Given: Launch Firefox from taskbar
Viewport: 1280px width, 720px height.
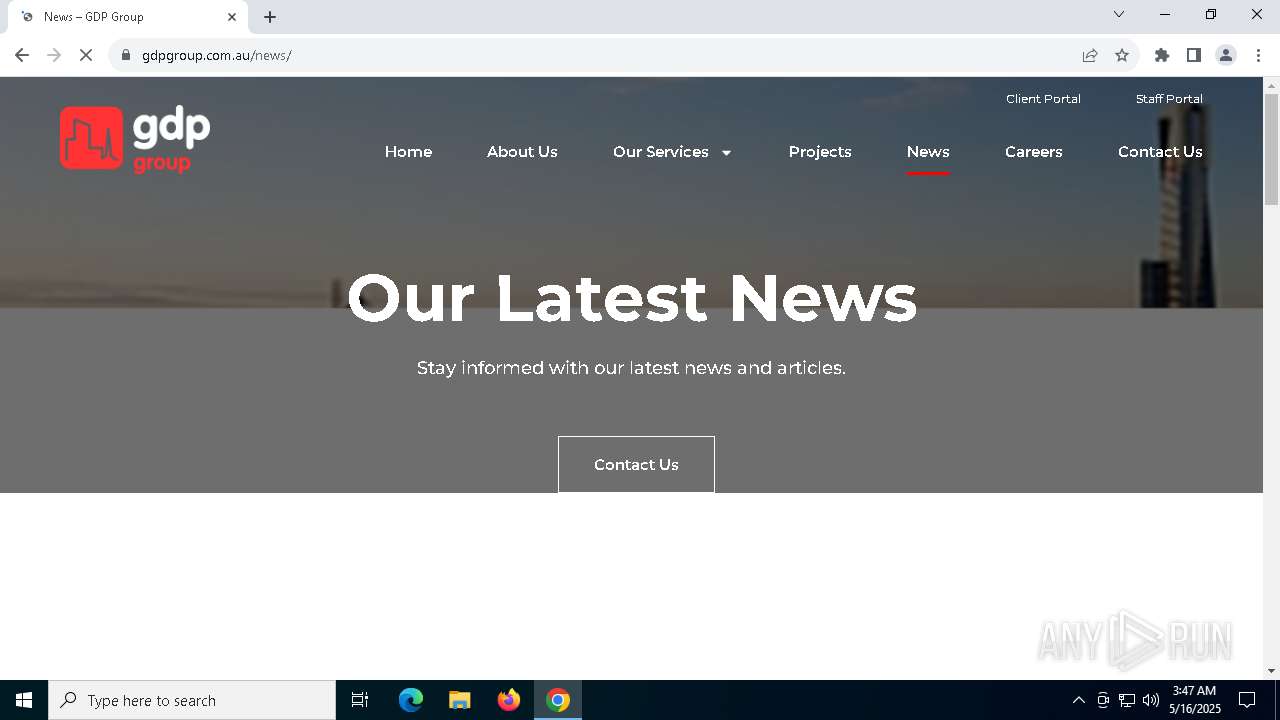Looking at the screenshot, I should (509, 700).
